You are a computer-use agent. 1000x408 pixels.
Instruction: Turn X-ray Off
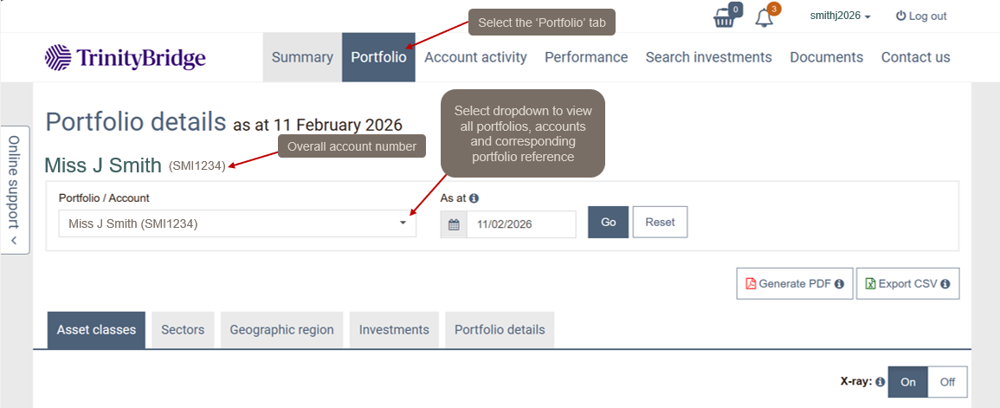(948, 382)
